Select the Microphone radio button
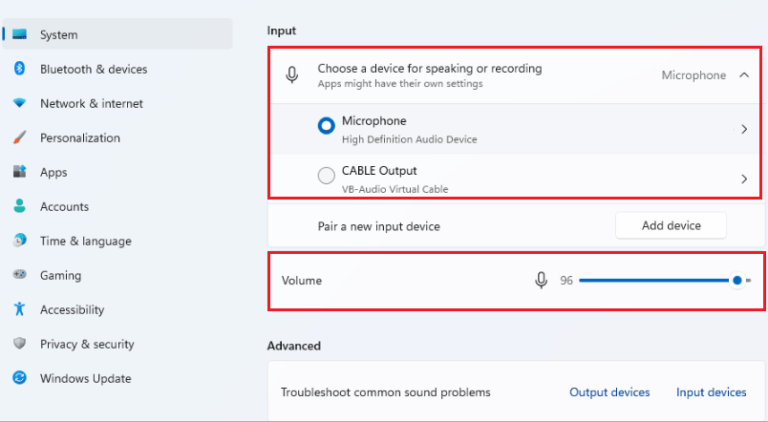Viewport: 768px width, 422px height. 326,127
